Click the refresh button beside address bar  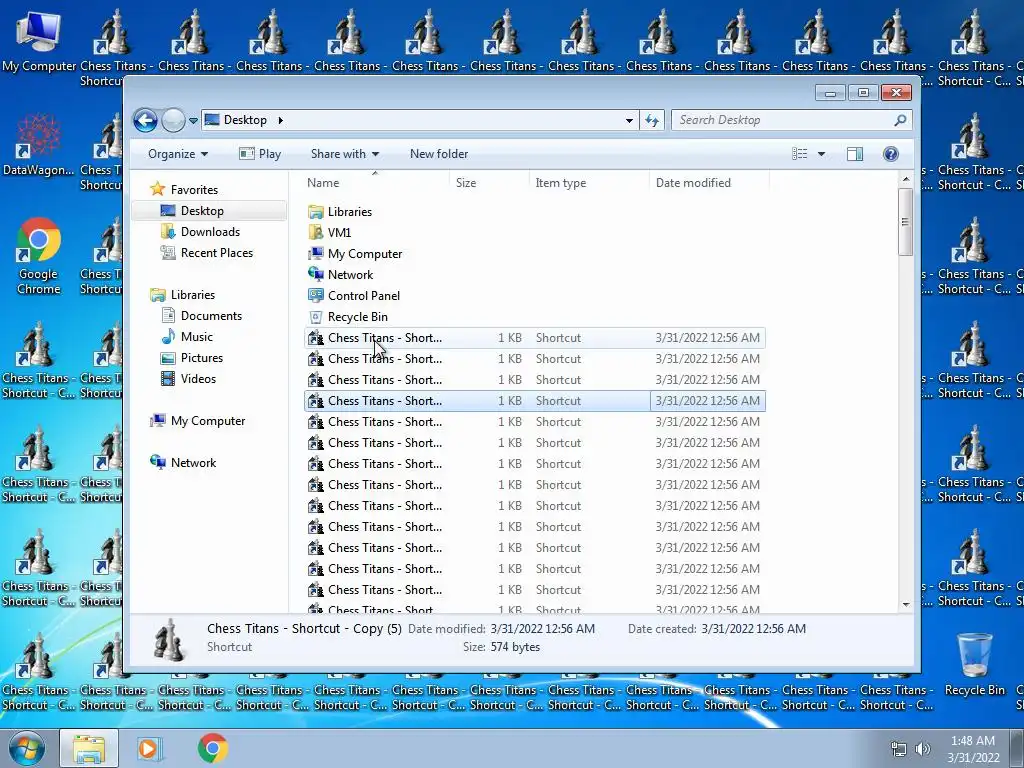click(652, 120)
